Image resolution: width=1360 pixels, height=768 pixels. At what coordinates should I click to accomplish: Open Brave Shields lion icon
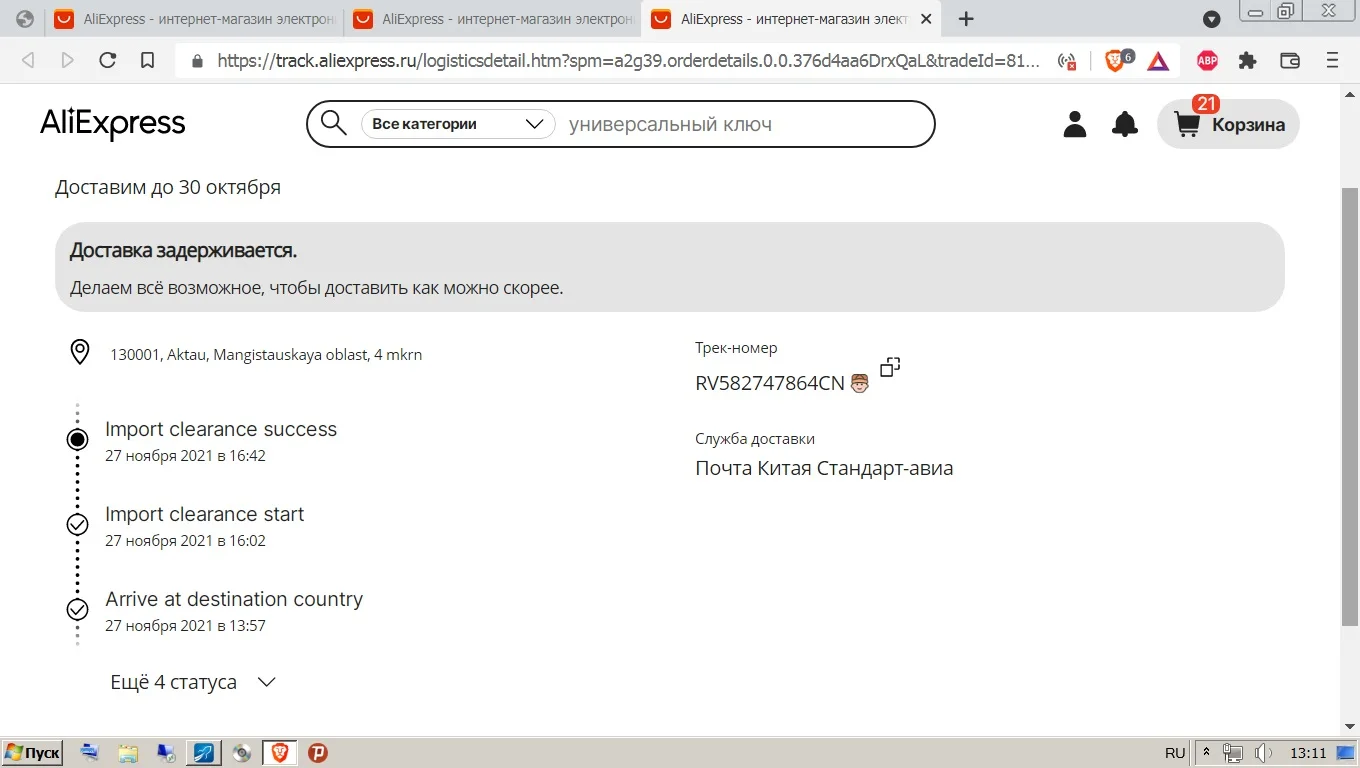(1116, 61)
